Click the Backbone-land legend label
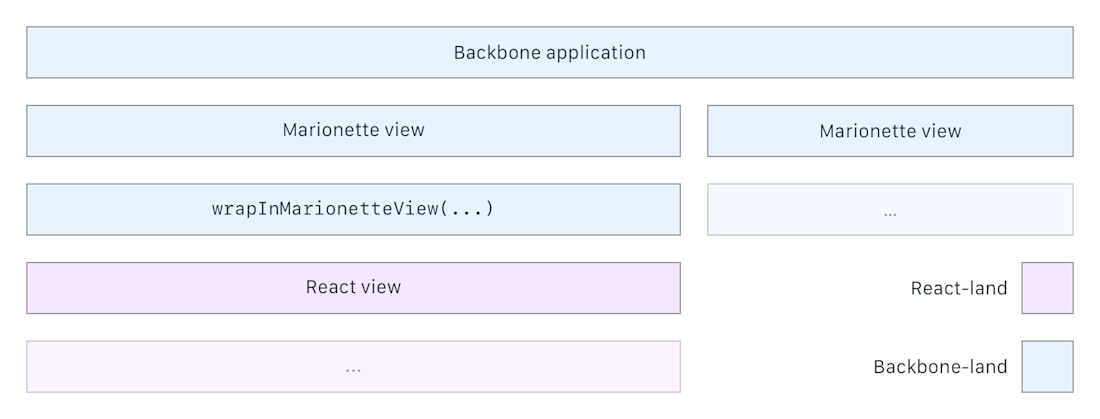Screen dimensions: 1100x419 [x=940, y=367]
